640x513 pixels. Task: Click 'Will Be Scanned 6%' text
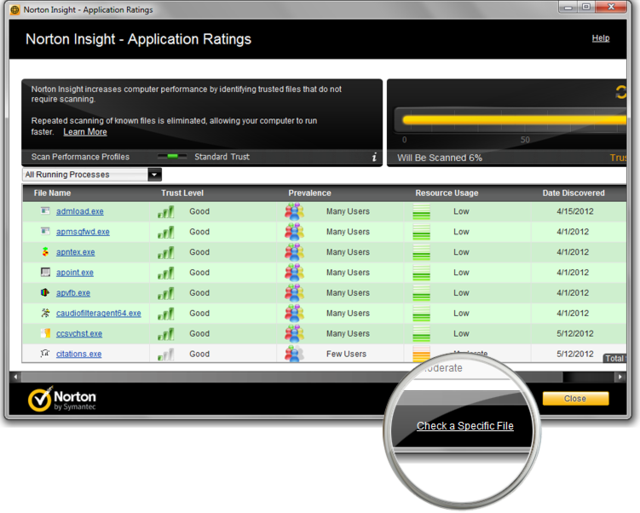(x=440, y=158)
